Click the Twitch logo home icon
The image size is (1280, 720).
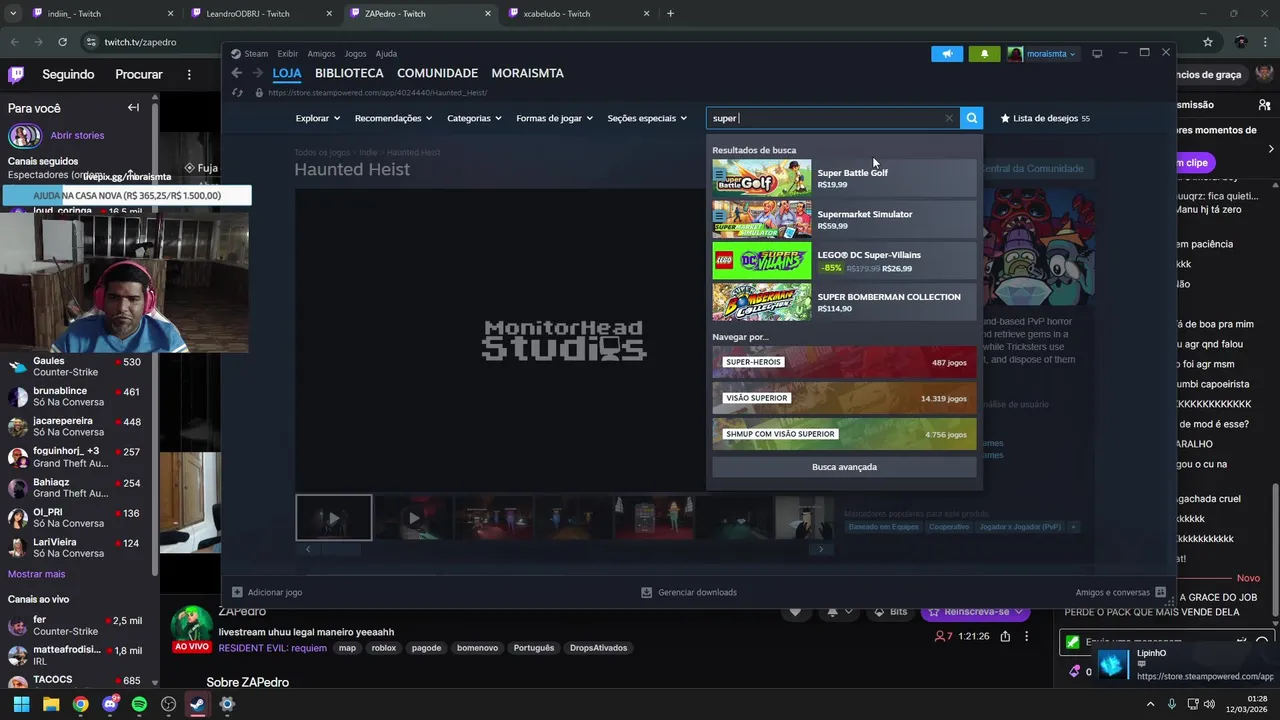coord(16,74)
